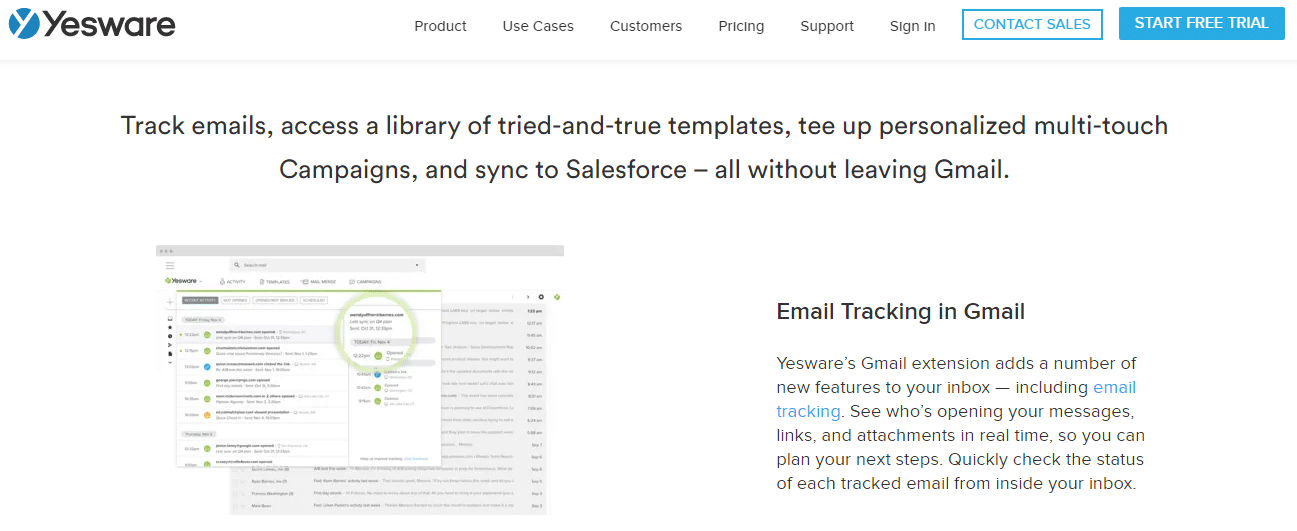Click the CONTACT SALES button
1297x531 pixels.
[1032, 24]
